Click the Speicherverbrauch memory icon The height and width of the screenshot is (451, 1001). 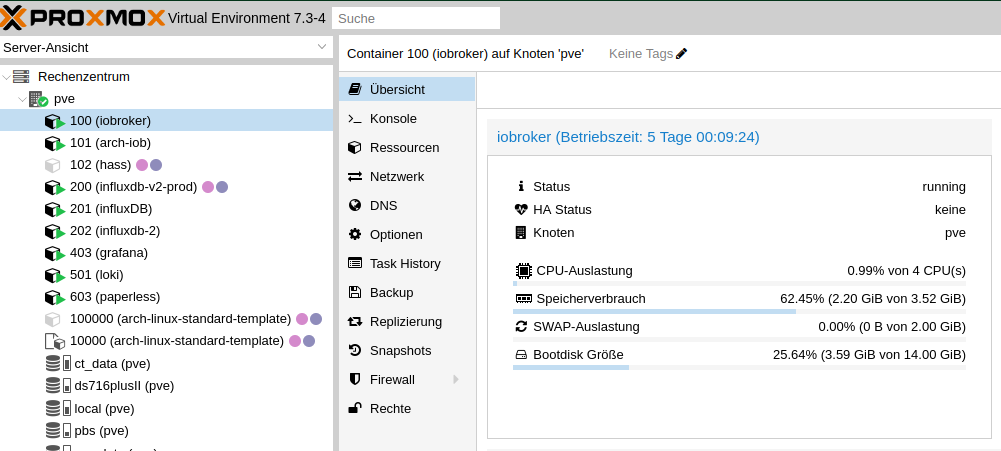tap(523, 298)
